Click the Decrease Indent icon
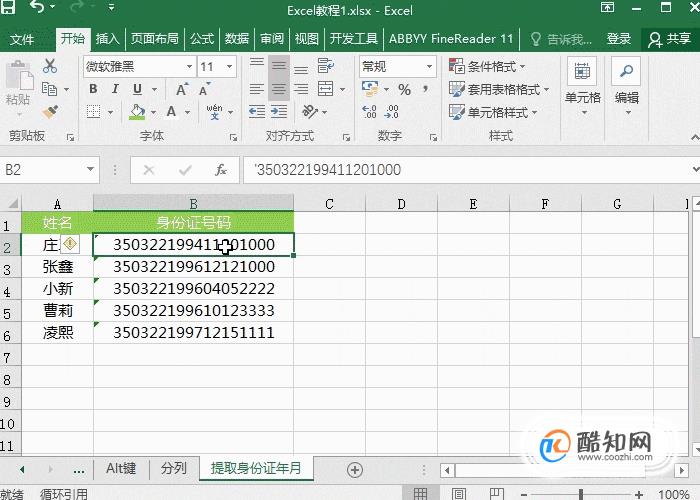Image resolution: width=700 pixels, height=500 pixels. pos(257,111)
